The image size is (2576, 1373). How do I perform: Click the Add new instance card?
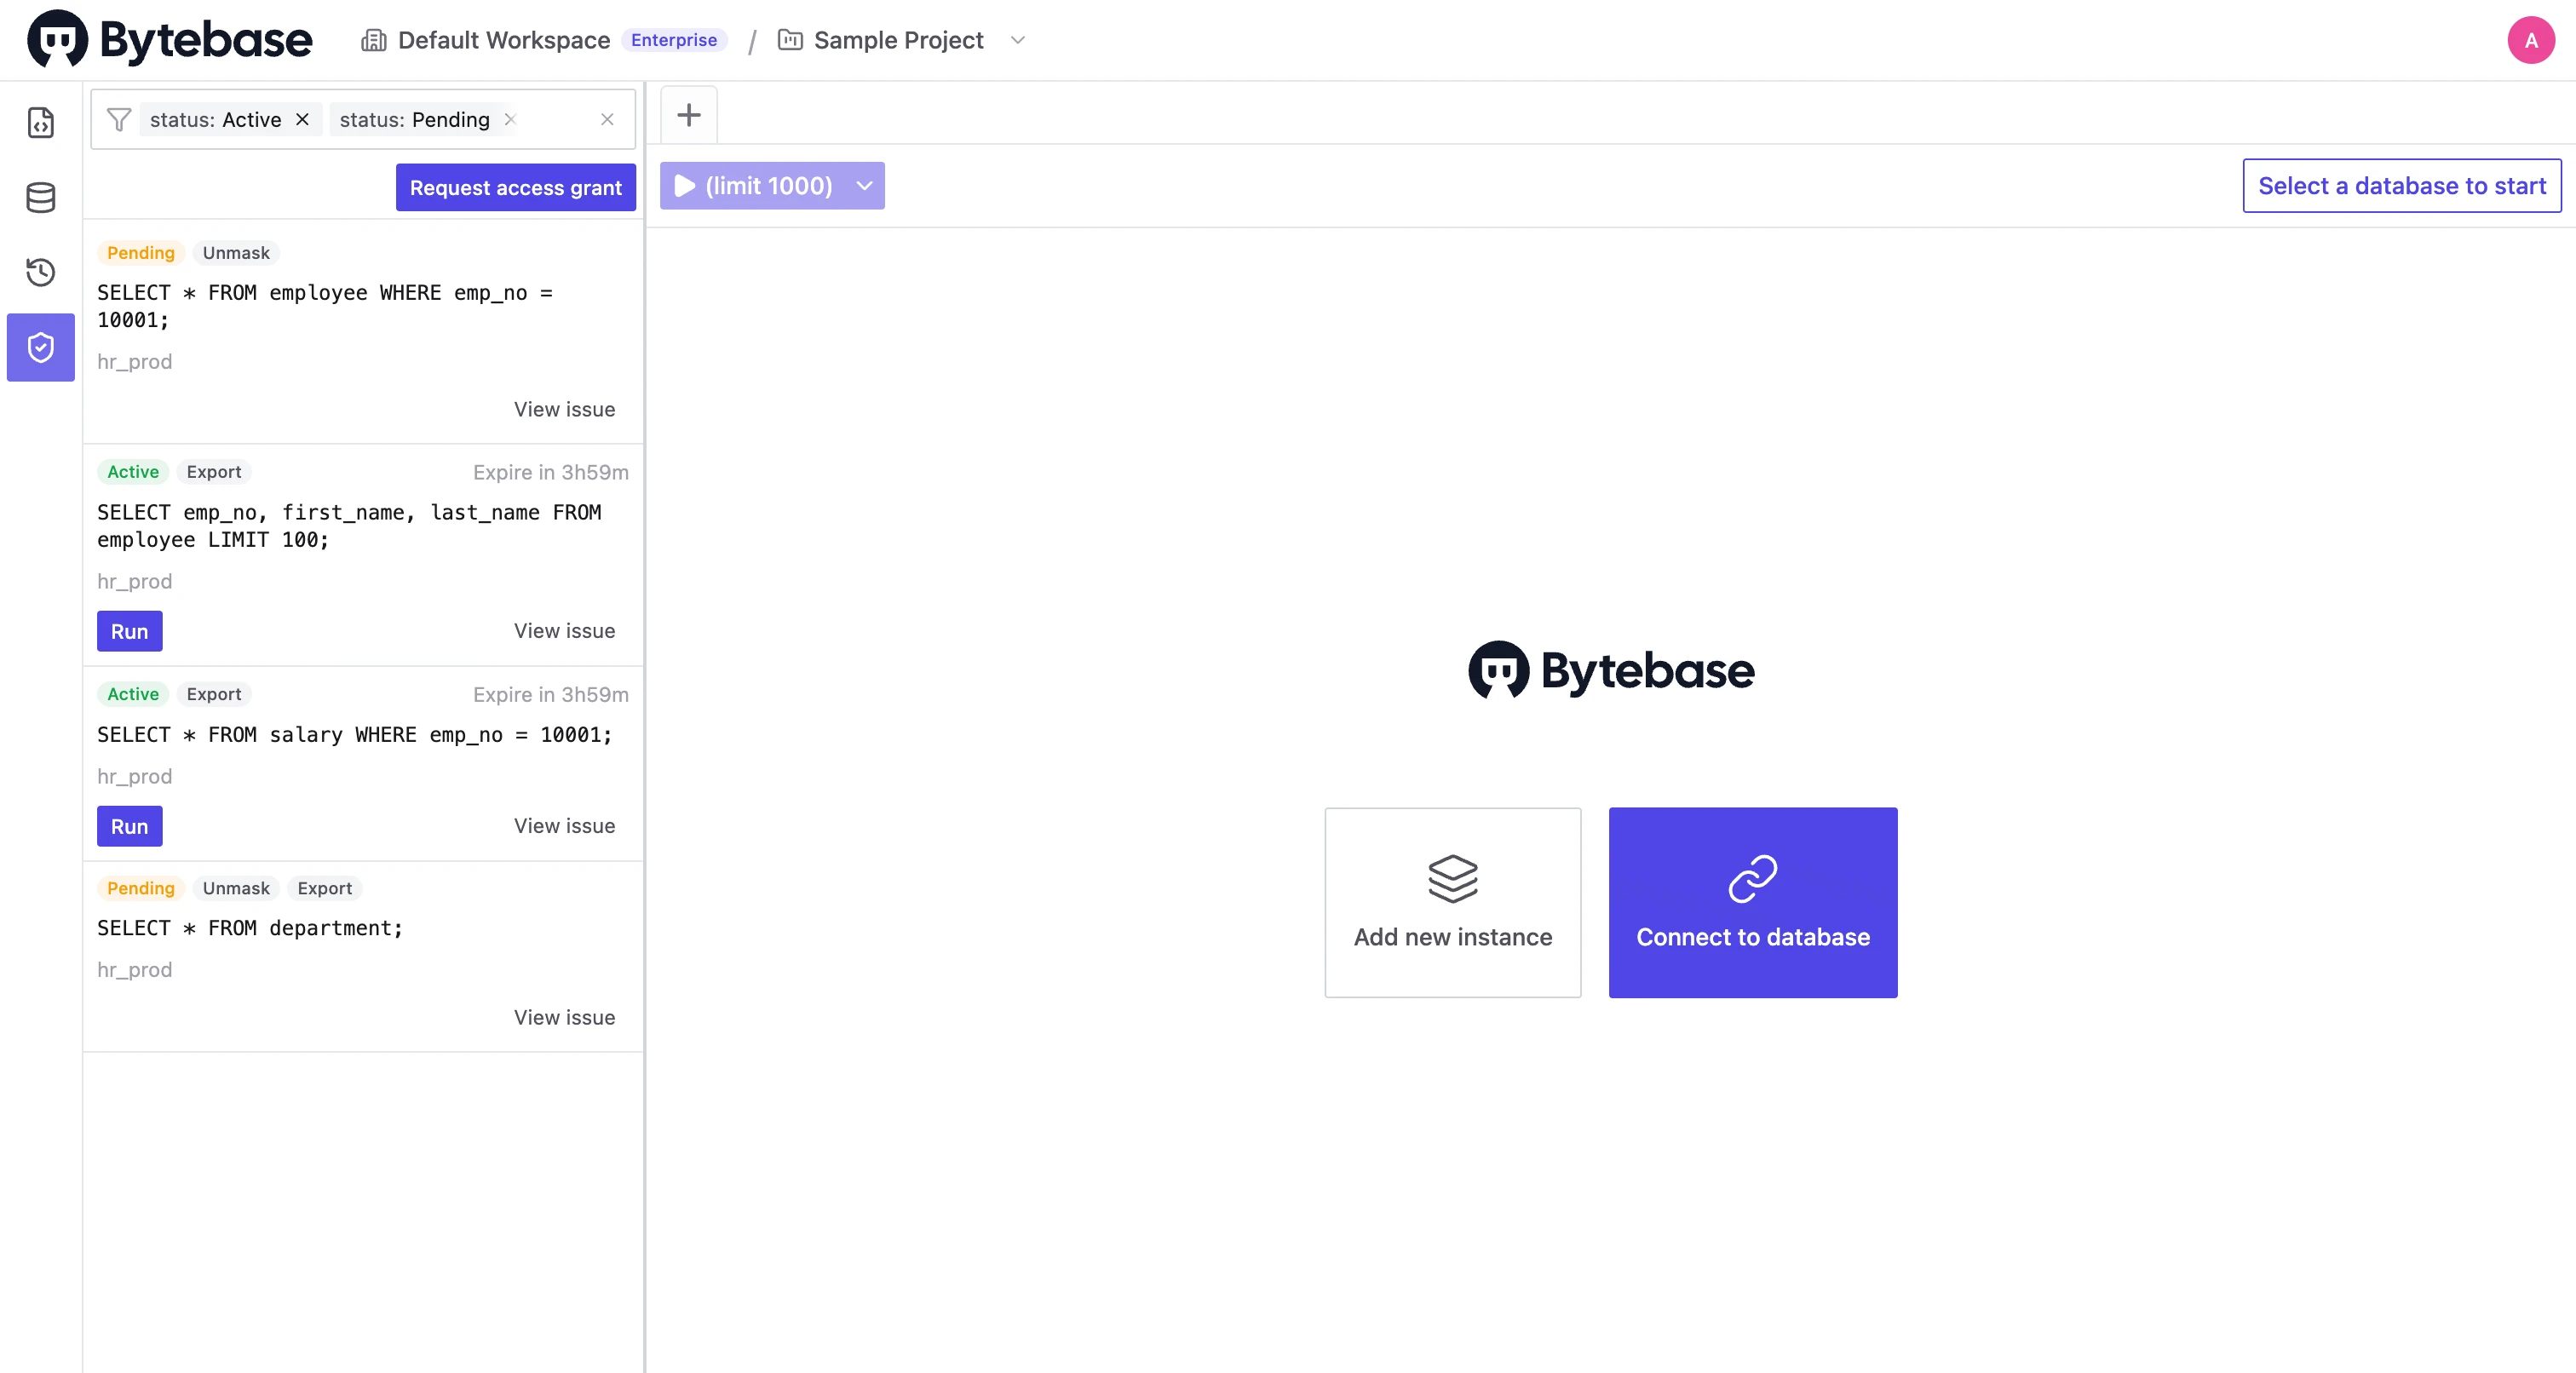(1453, 902)
